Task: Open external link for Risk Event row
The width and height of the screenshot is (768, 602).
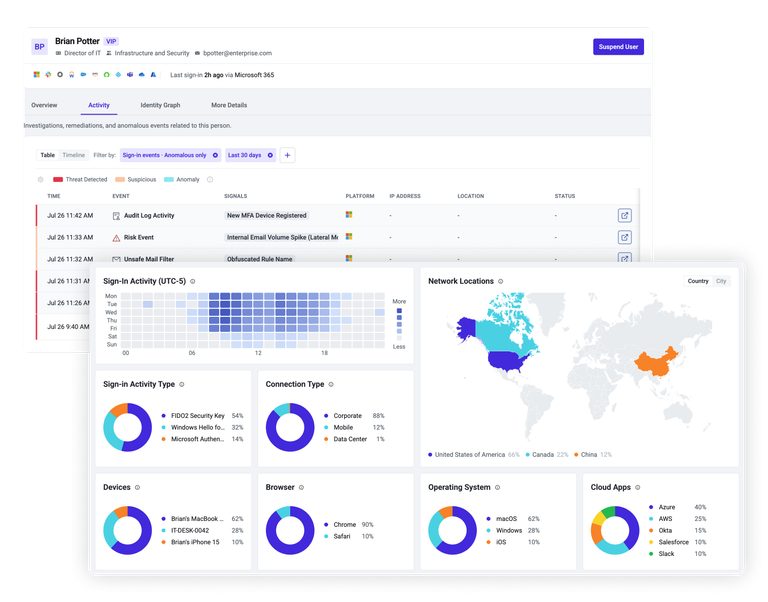Action: 624,238
